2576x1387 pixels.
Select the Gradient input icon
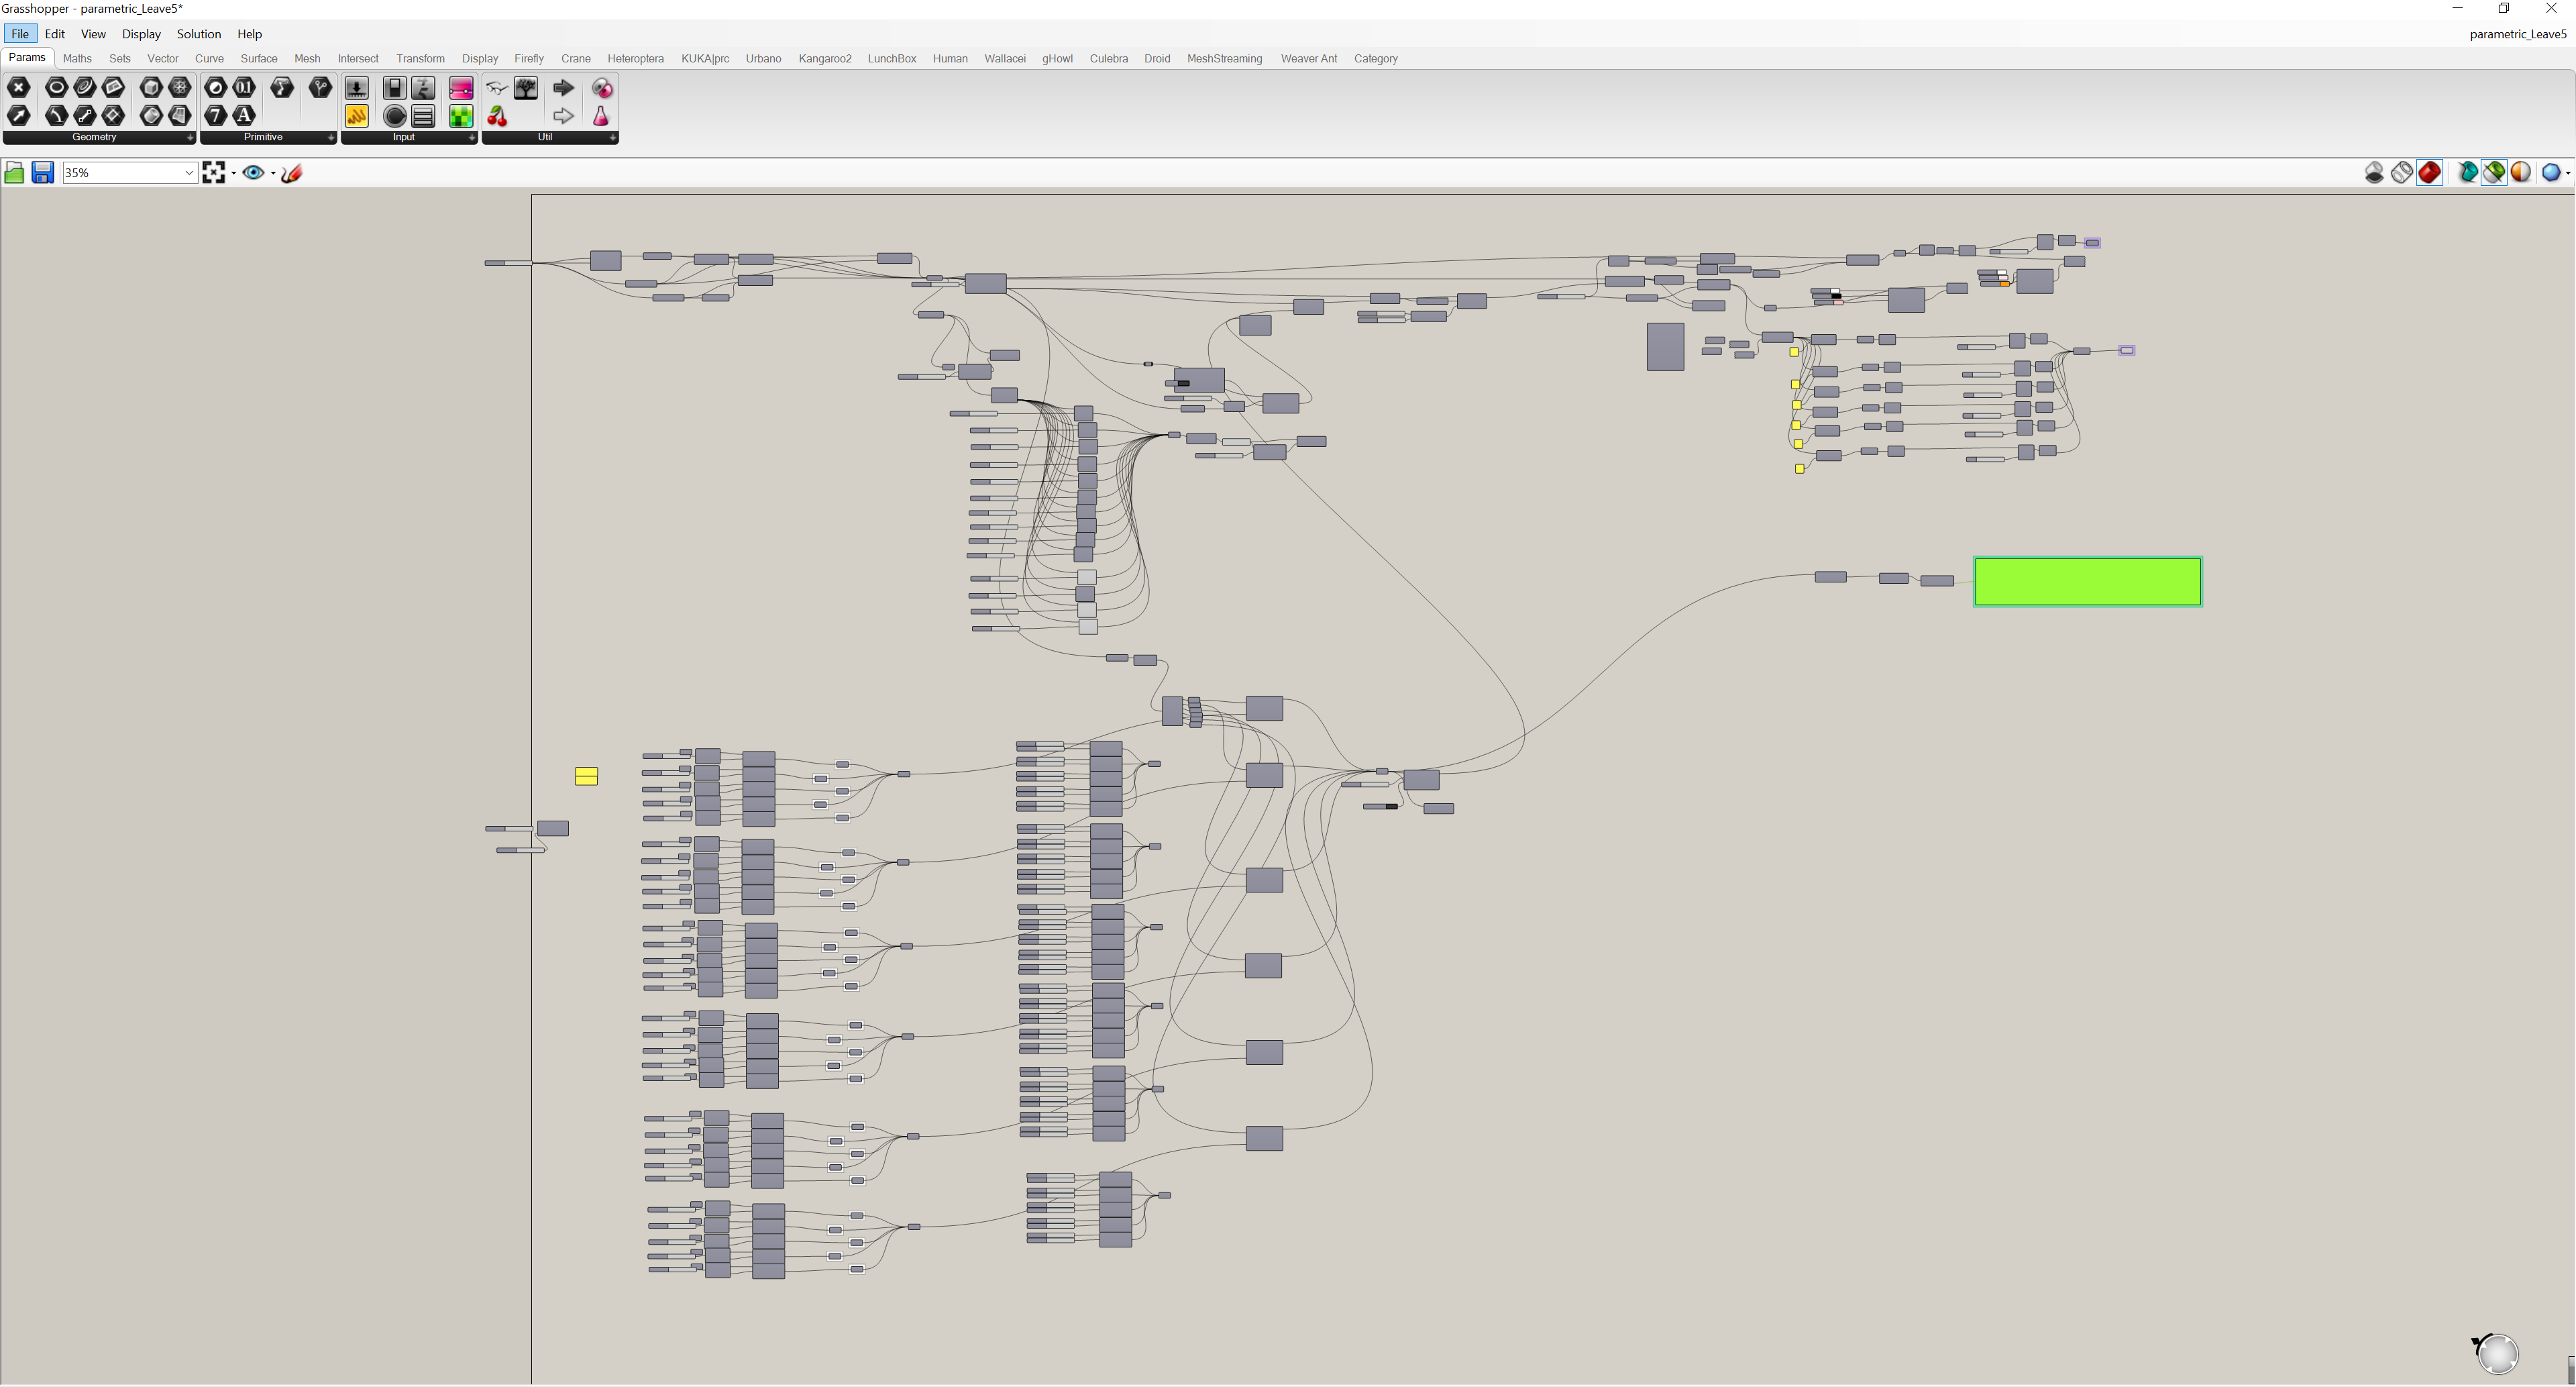point(461,88)
